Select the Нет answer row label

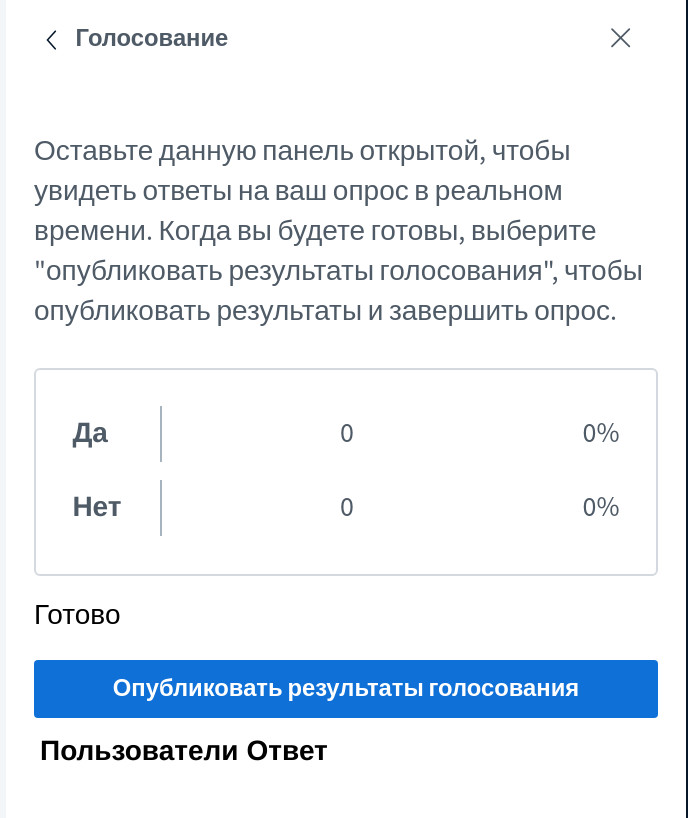pyautogui.click(x=96, y=507)
